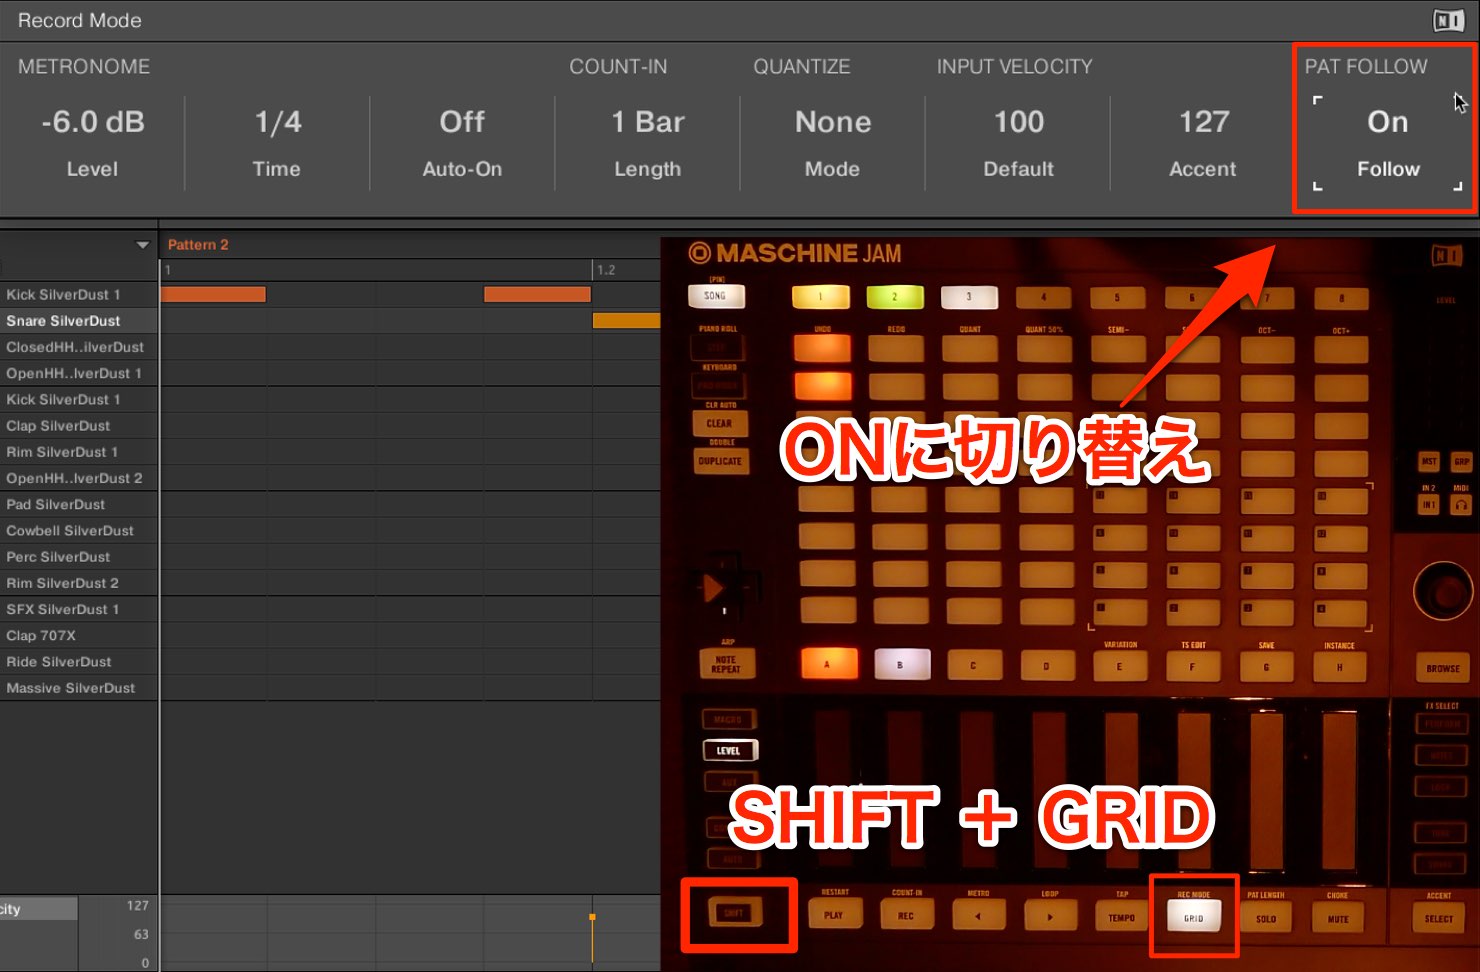Select group C button
The image size is (1480, 972).
[973, 665]
